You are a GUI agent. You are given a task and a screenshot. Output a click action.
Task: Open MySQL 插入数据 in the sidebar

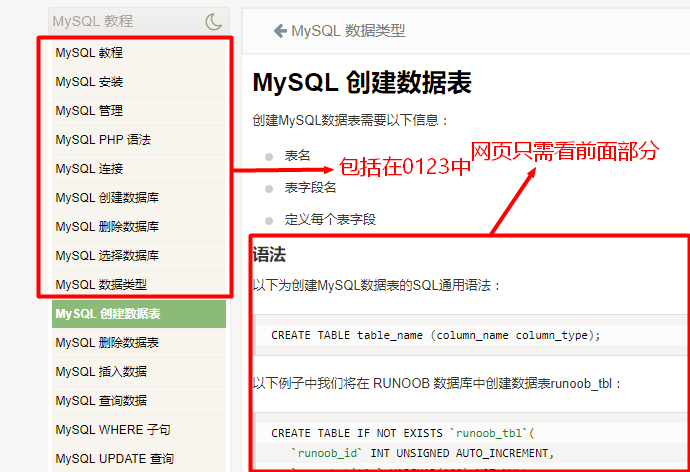[x=139, y=372]
